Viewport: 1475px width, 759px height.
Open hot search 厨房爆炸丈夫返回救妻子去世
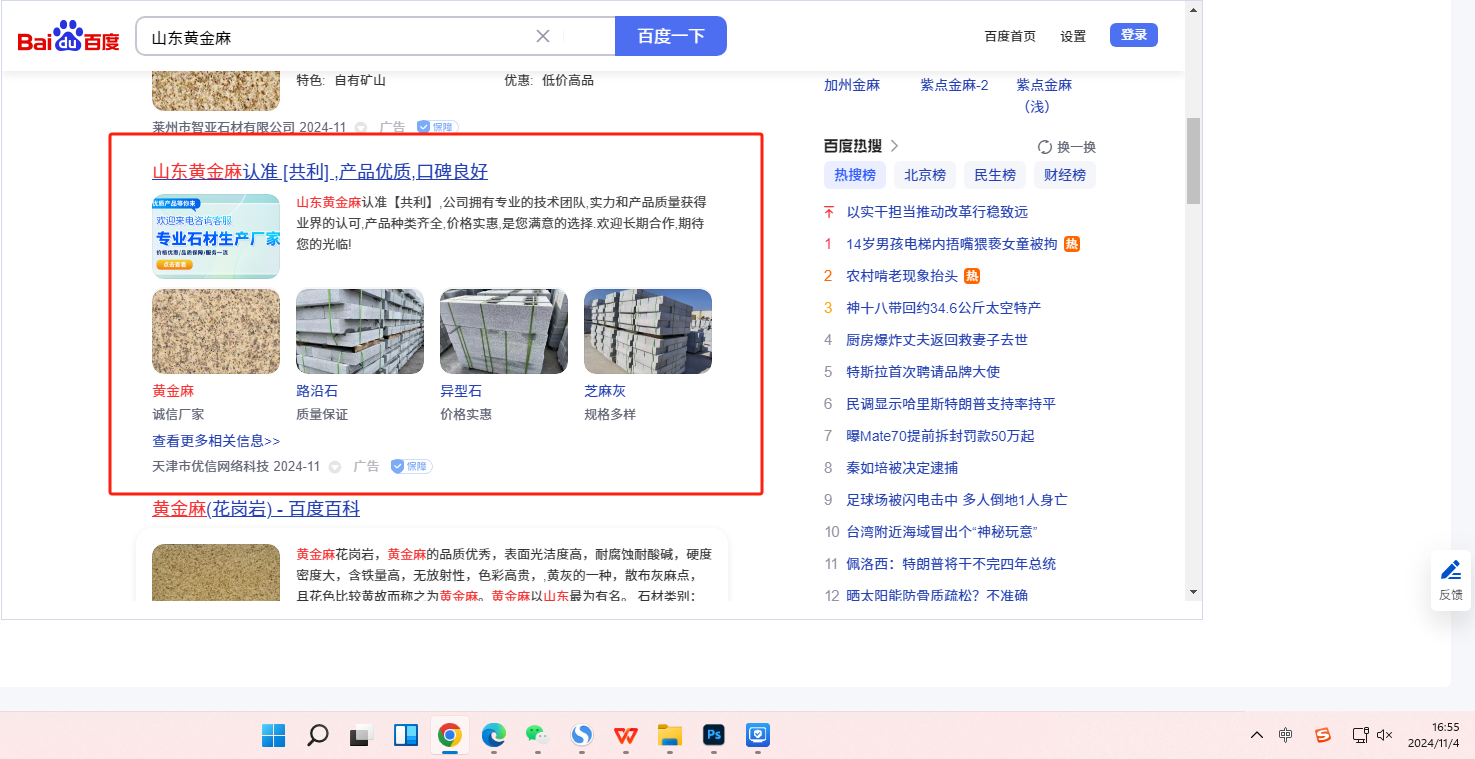click(937, 340)
